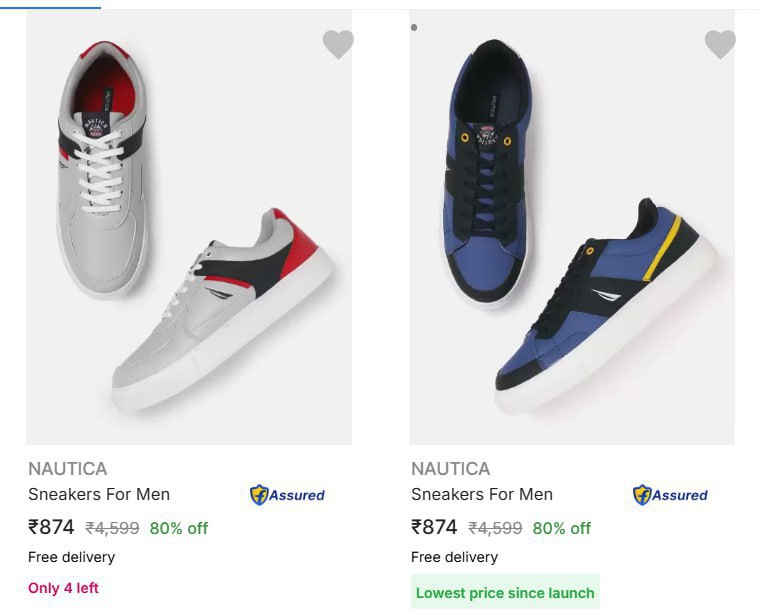The height and width of the screenshot is (614, 760).
Task: Click the "Only 4 left" stock warning
Action: (x=64, y=588)
